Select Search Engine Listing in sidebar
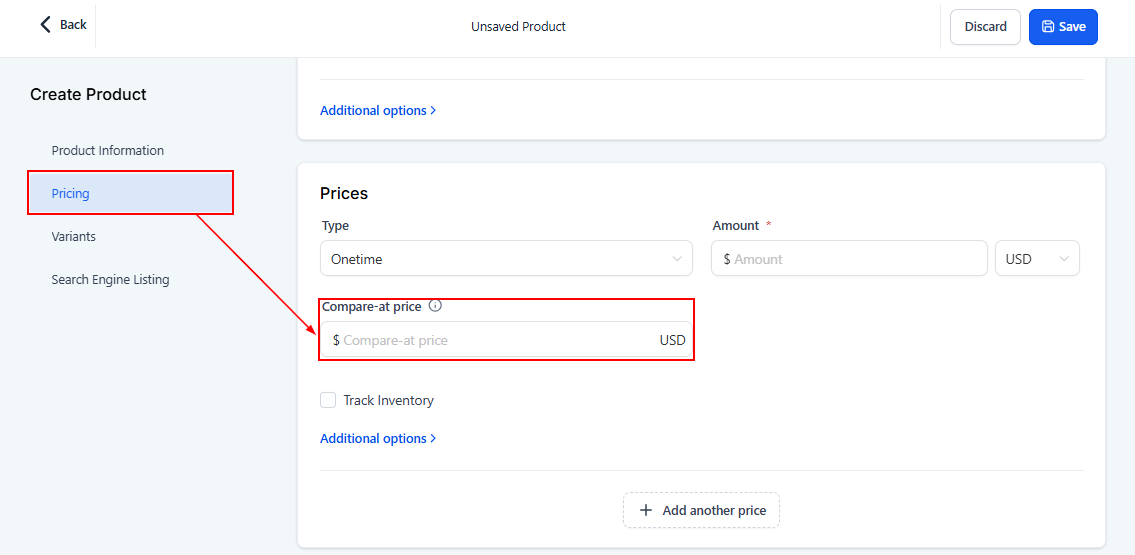 110,279
